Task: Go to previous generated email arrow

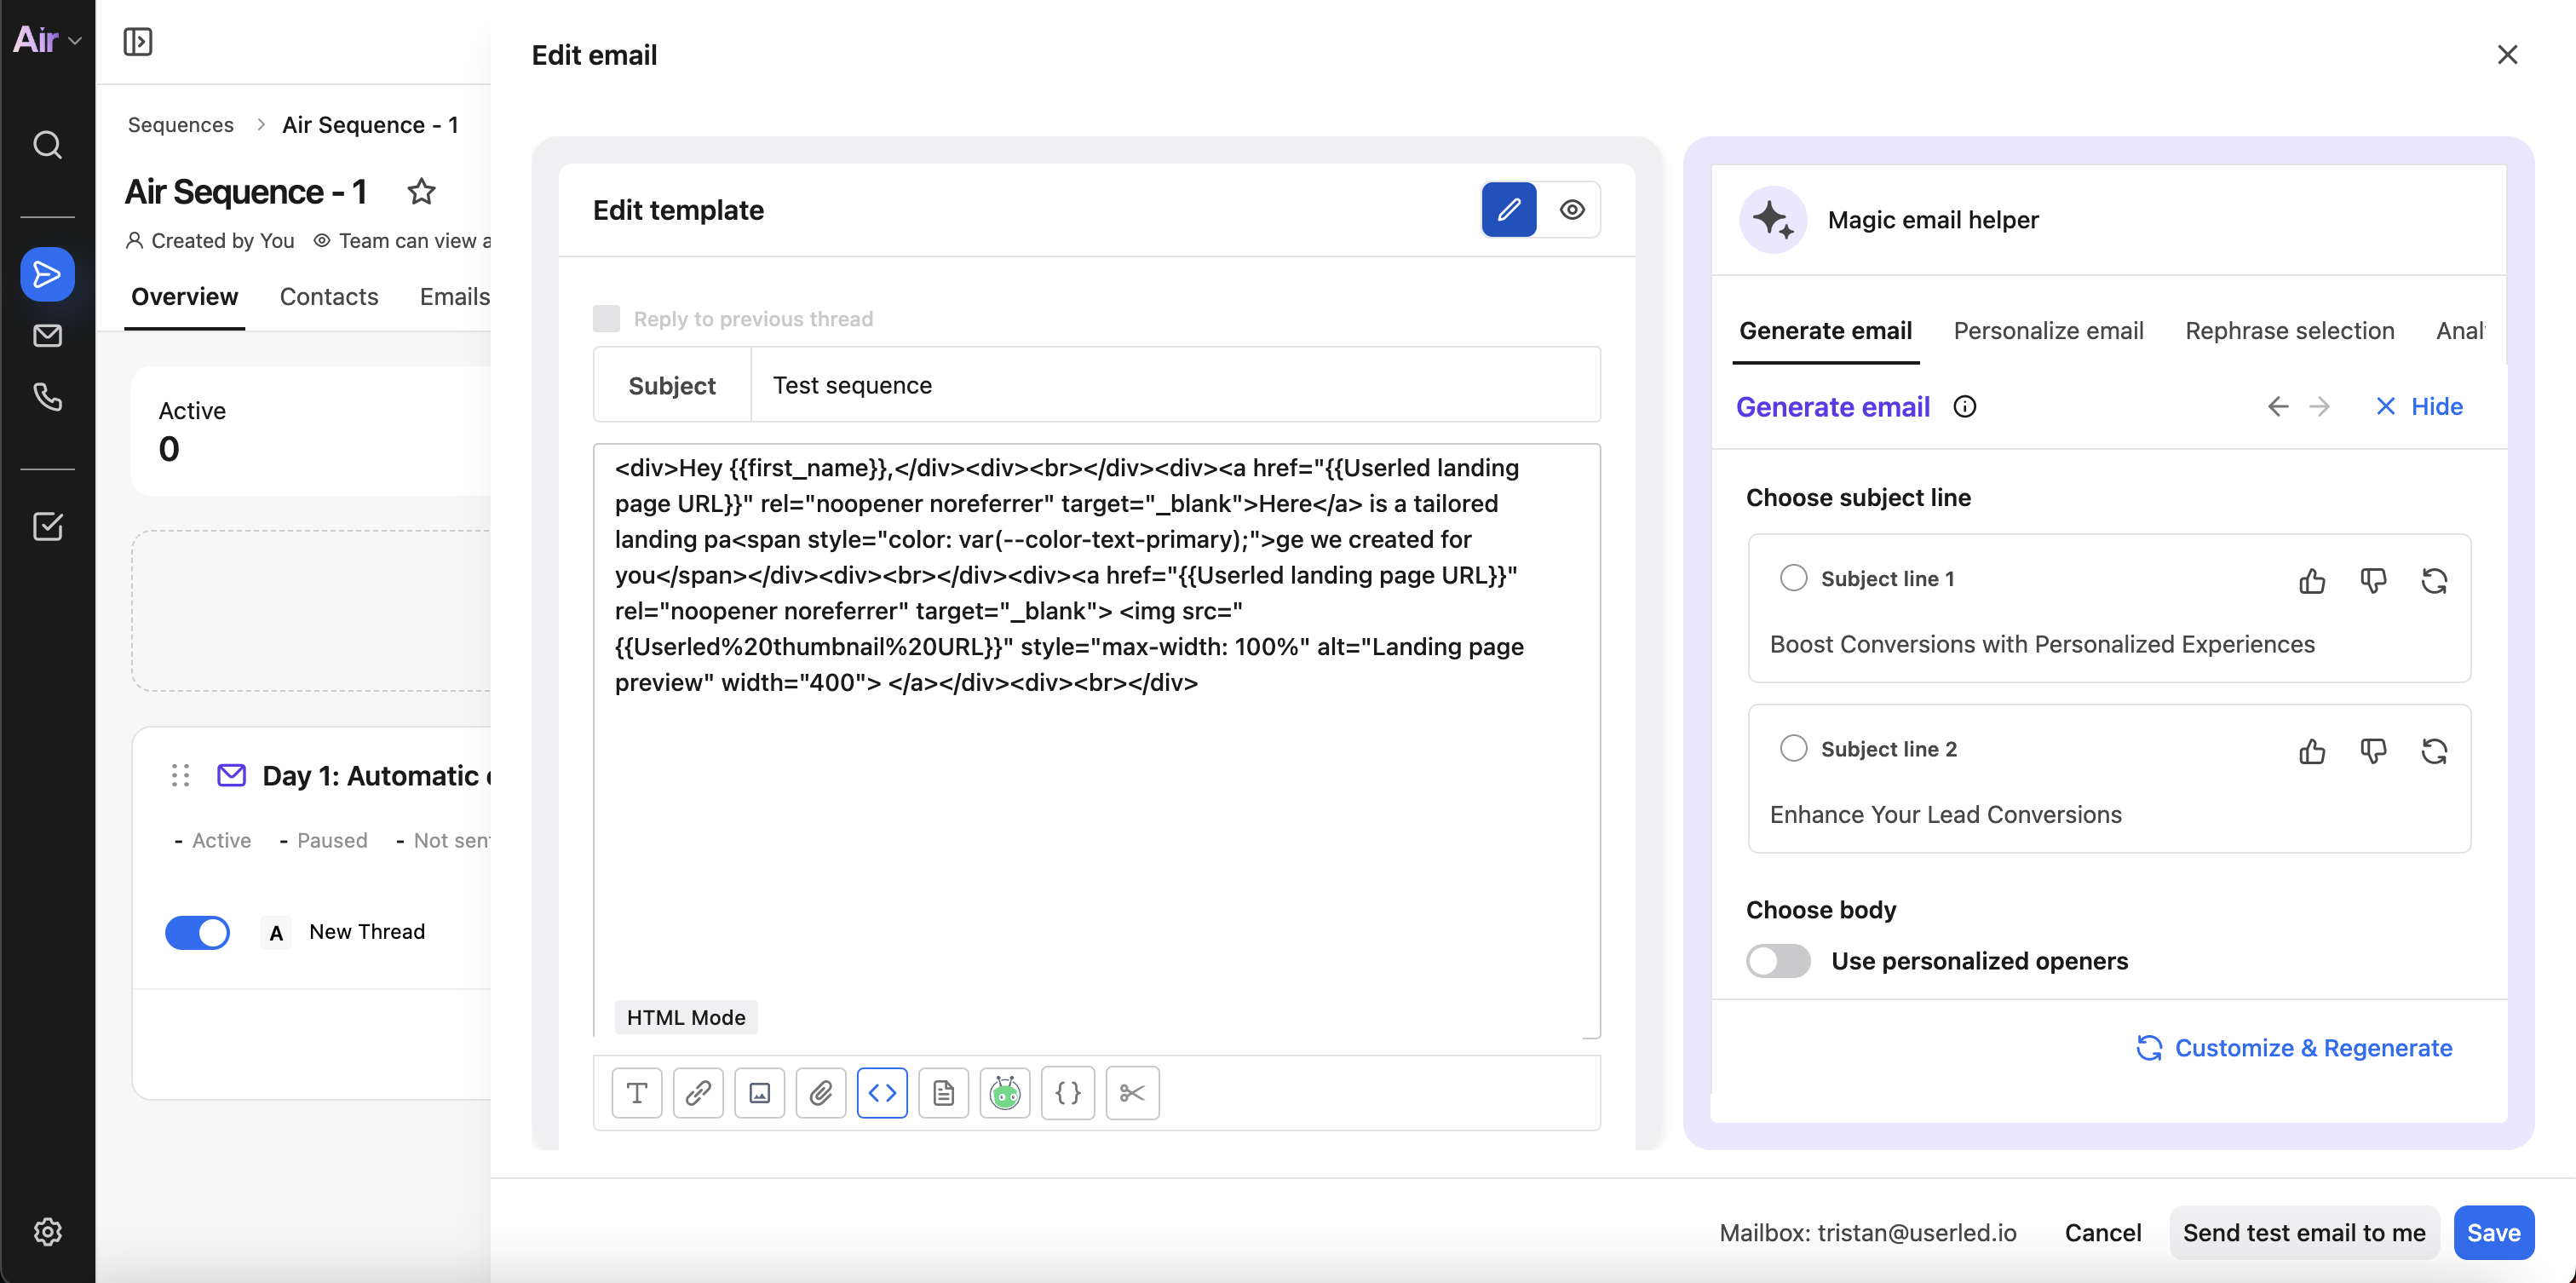Action: click(x=2277, y=407)
